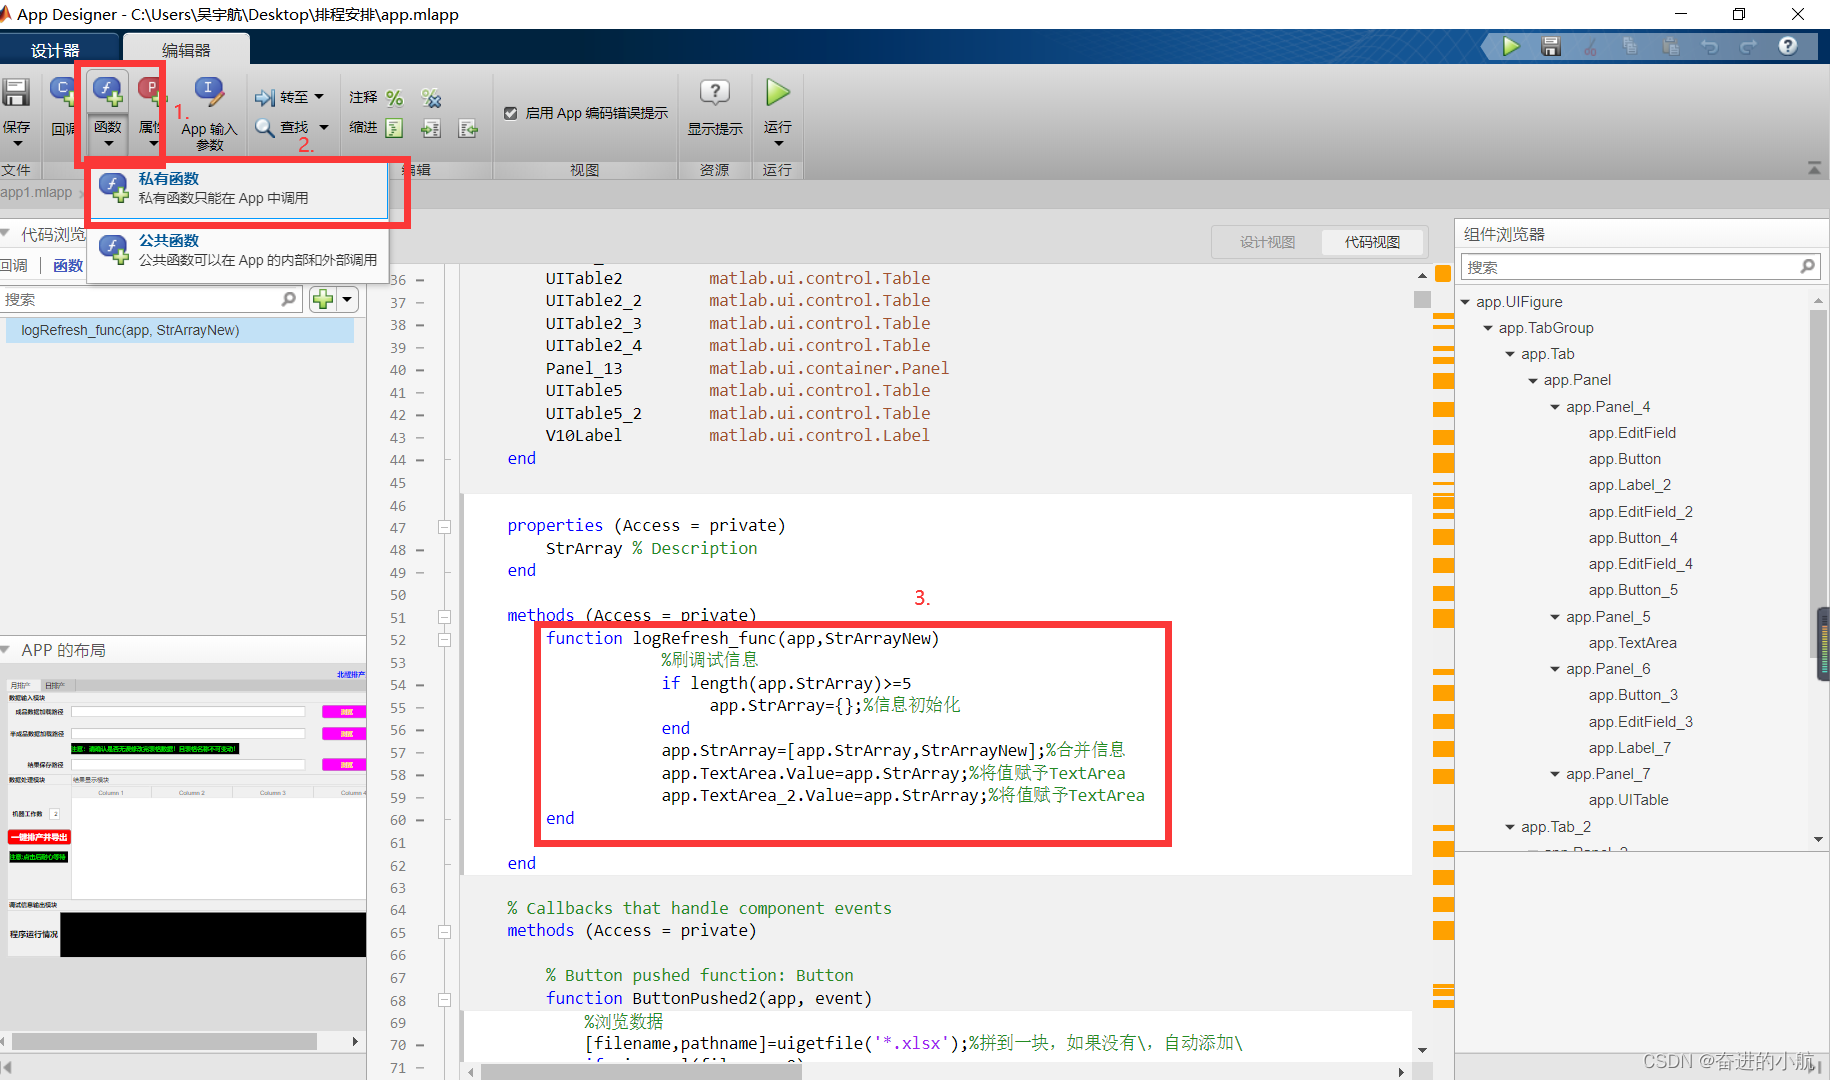Viewport: 1830px width, 1080px height.
Task: Click the green plus add icon in code browser
Action: click(x=323, y=299)
